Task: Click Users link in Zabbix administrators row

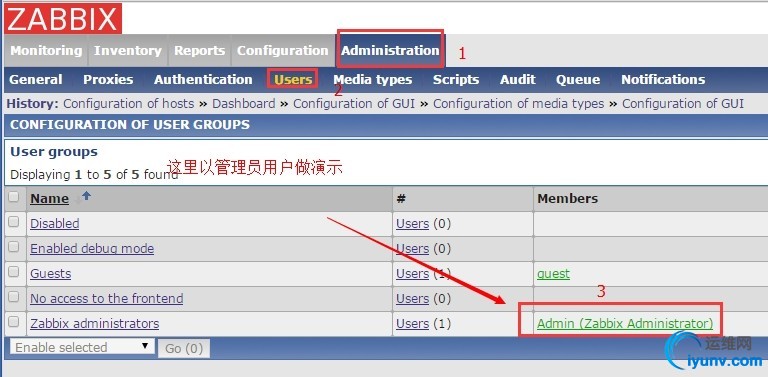Action: pyautogui.click(x=412, y=324)
